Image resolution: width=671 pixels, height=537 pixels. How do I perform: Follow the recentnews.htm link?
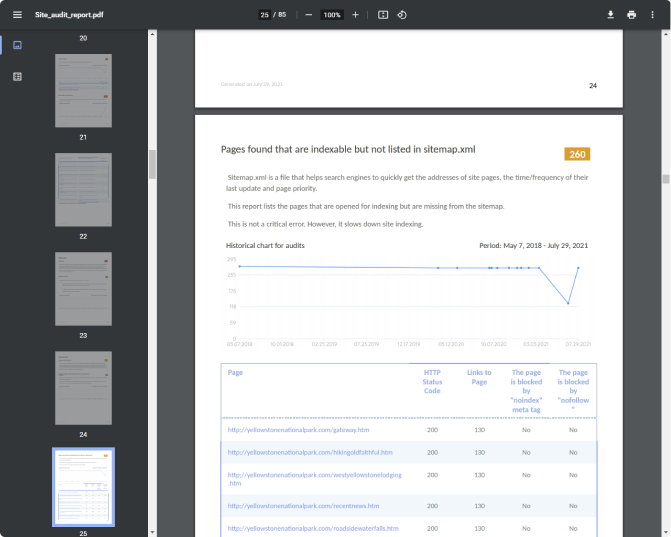(292, 504)
